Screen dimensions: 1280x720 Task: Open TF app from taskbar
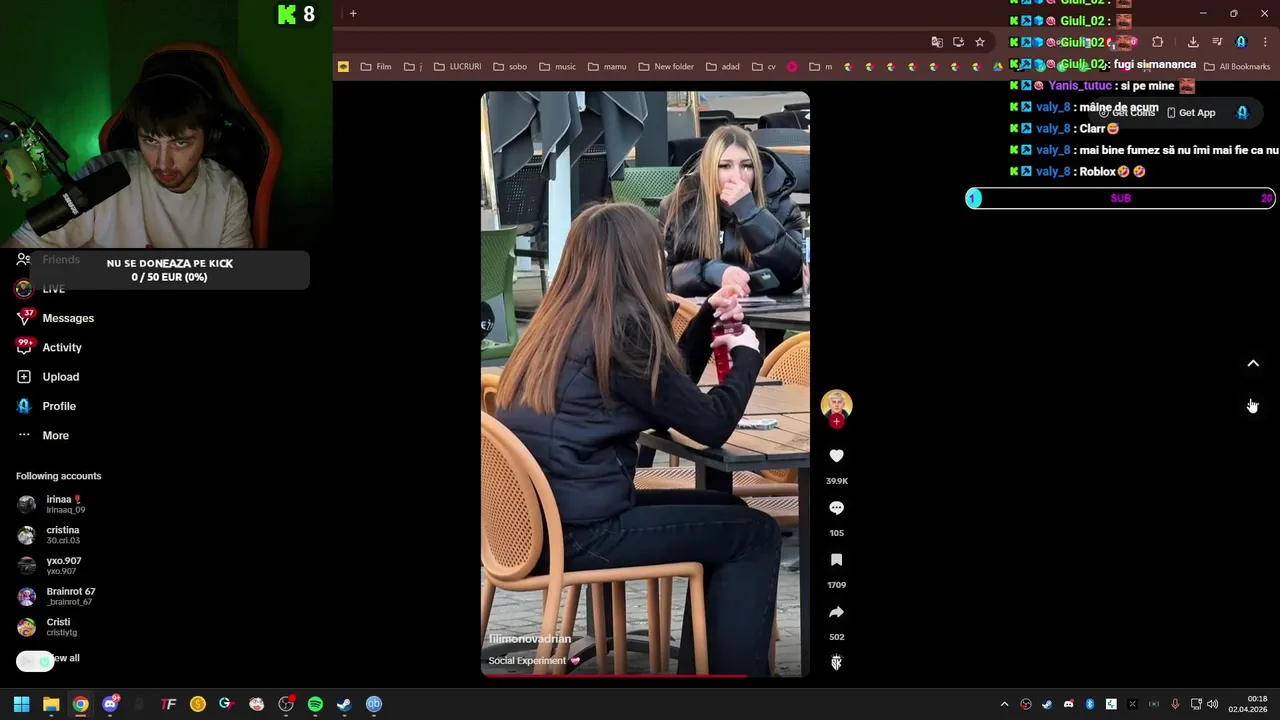(x=168, y=704)
